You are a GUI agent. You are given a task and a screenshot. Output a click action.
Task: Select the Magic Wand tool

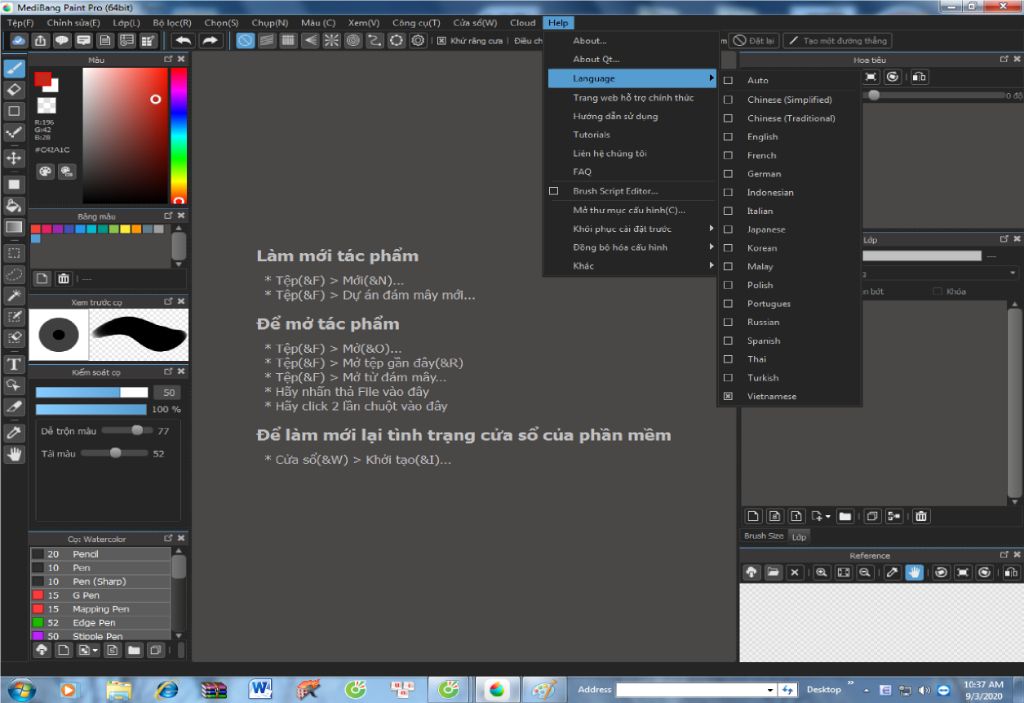click(x=14, y=296)
